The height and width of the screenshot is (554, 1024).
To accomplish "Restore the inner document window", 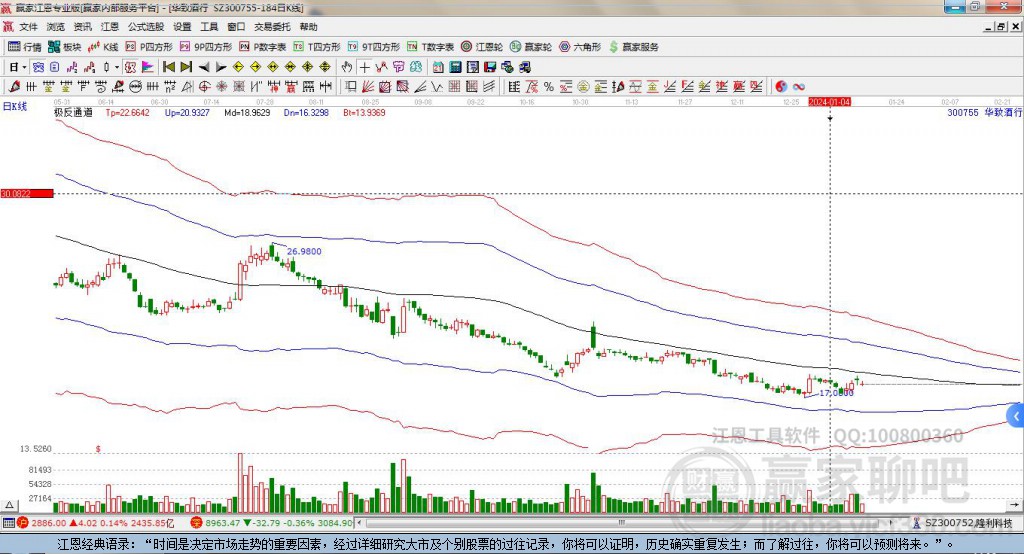I will click(1000, 27).
